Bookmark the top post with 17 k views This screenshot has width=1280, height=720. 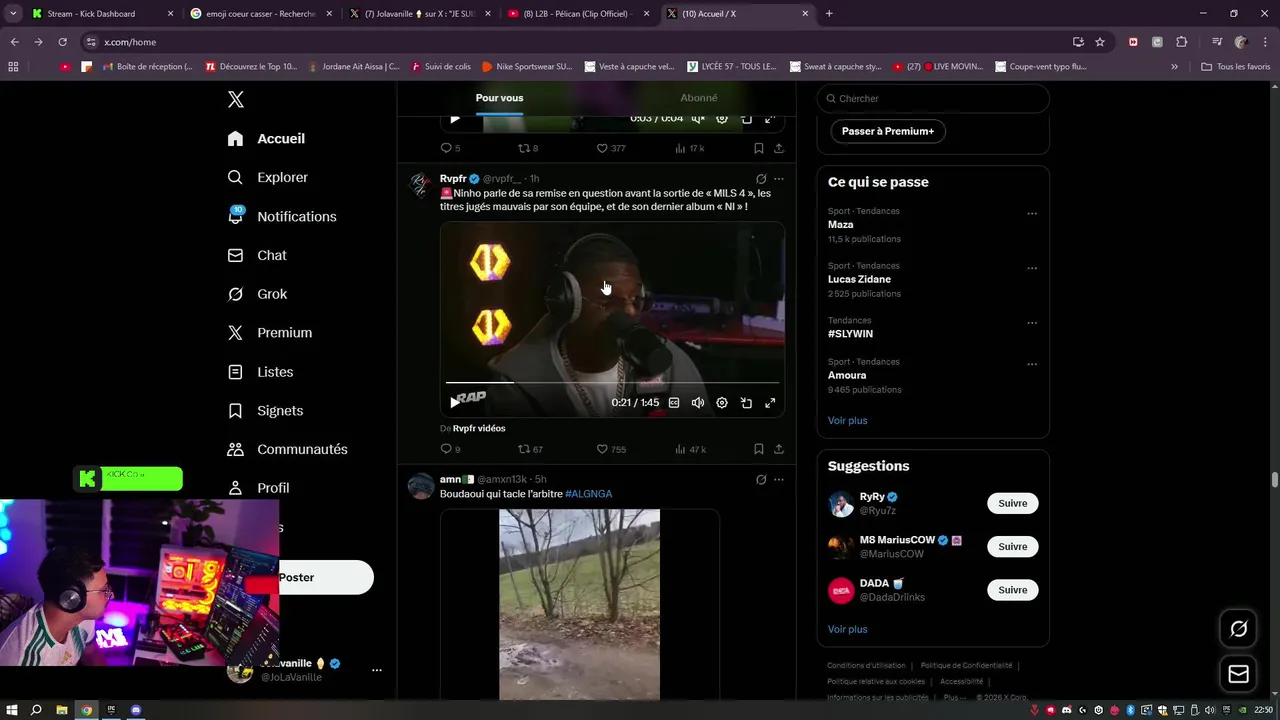click(759, 148)
